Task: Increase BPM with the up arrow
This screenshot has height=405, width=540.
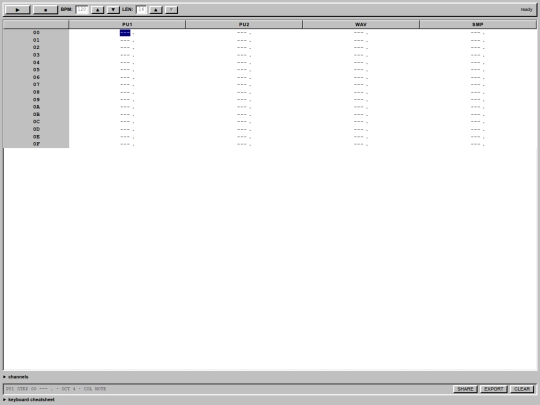Action: 98,10
